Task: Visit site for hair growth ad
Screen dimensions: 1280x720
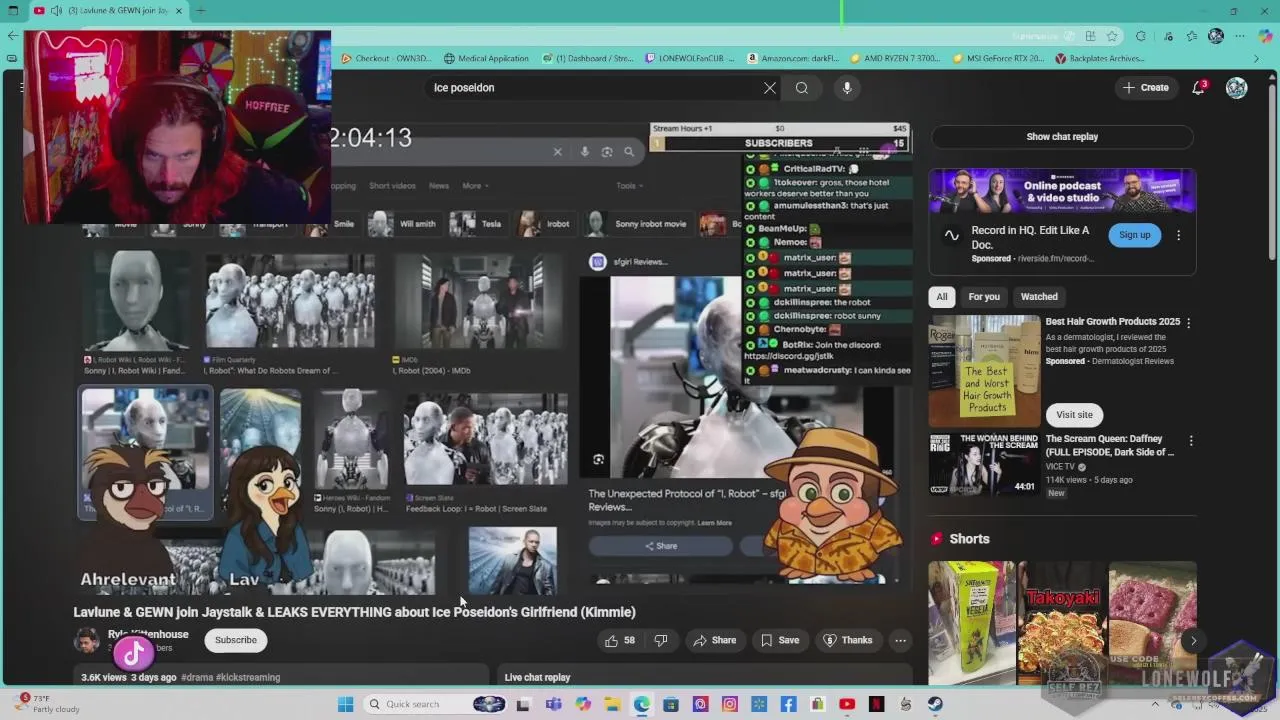Action: pyautogui.click(x=1074, y=415)
